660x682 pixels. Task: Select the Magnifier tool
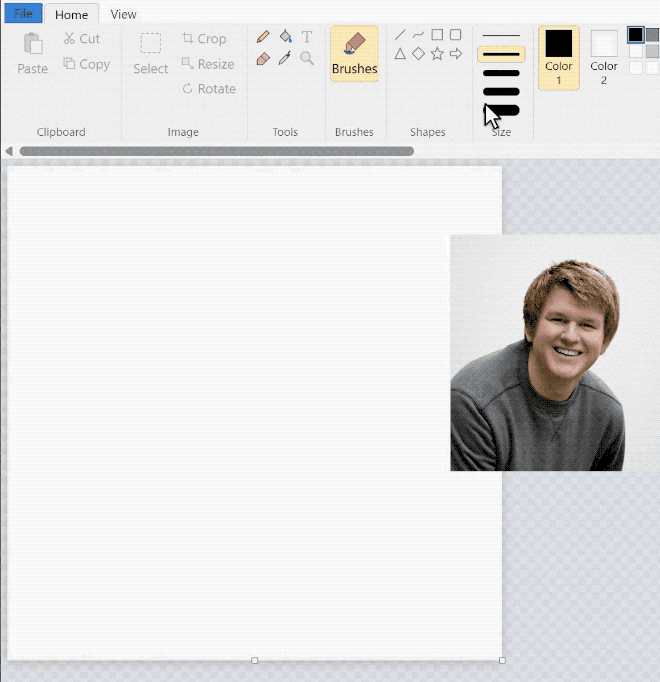click(307, 58)
